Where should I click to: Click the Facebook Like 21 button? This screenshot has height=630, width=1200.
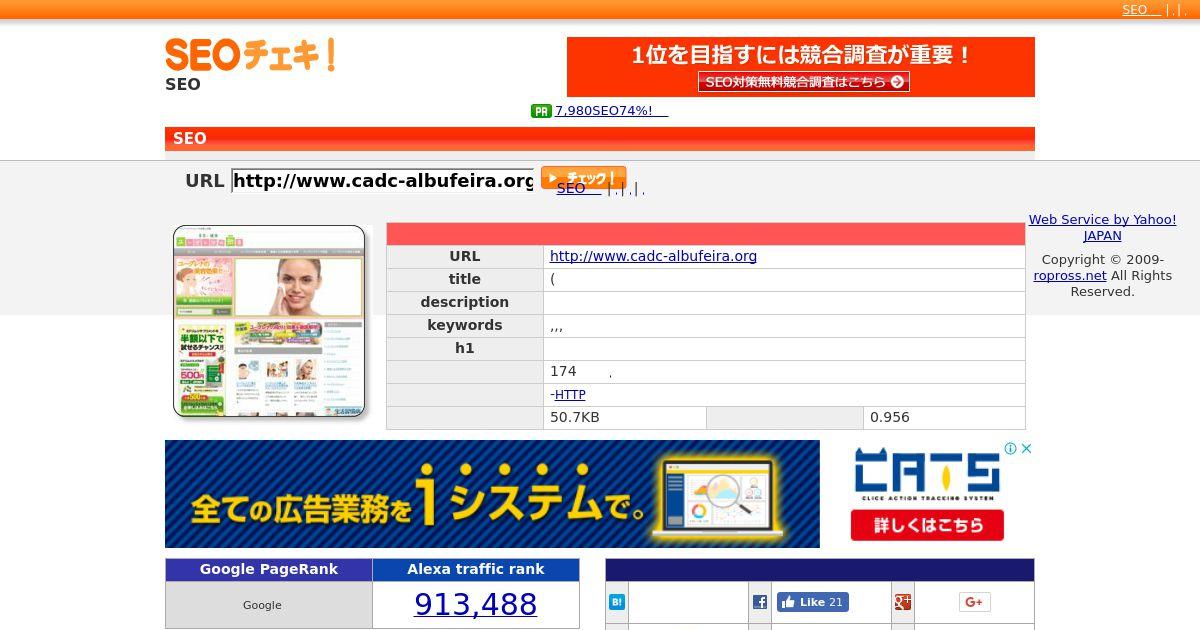pos(813,602)
